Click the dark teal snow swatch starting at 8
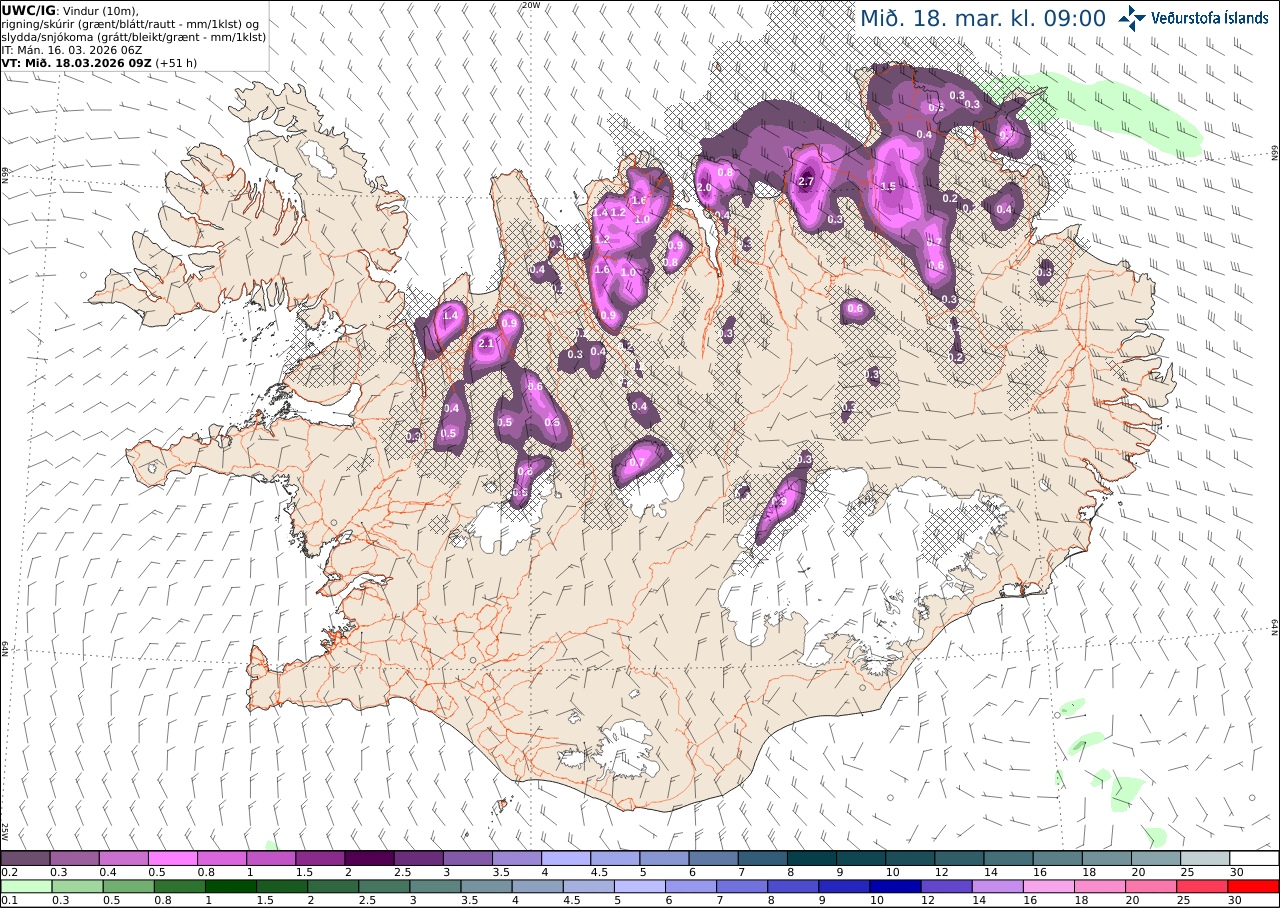This screenshot has width=1280, height=908. (x=812, y=858)
